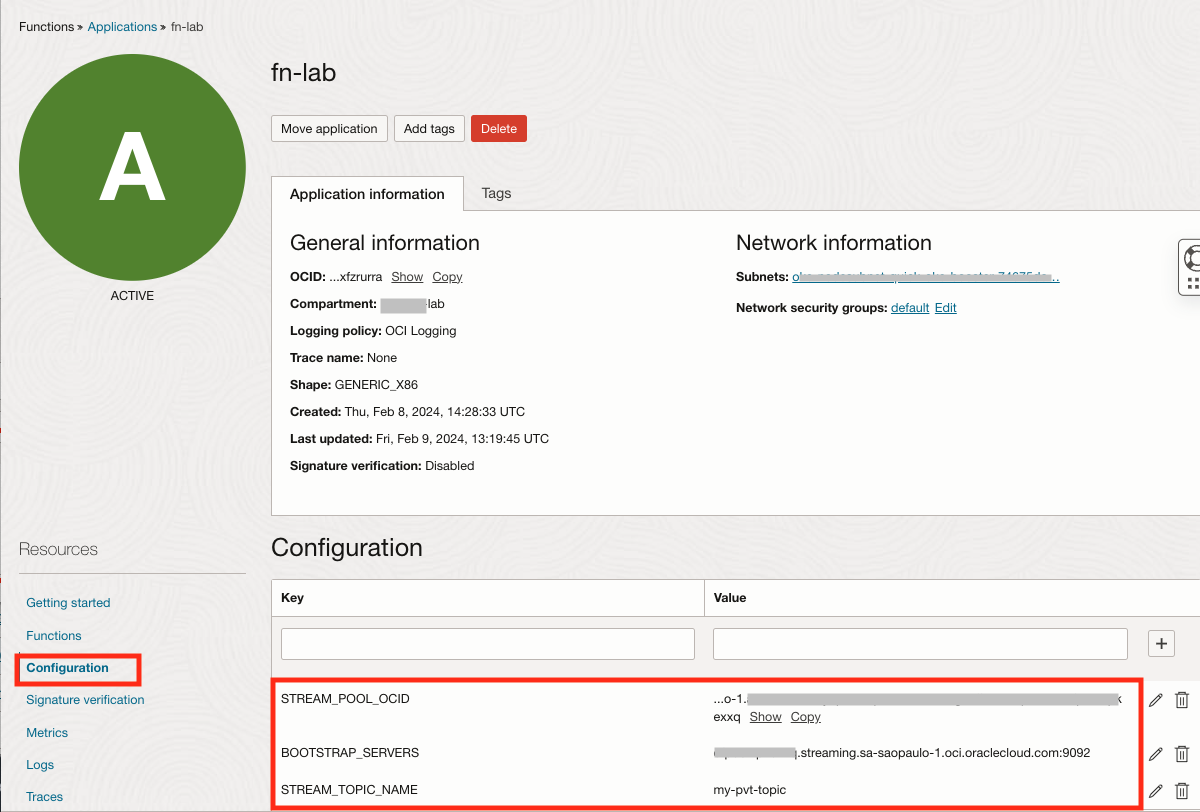The image size is (1200, 812).
Task: Select the STREAM_POOL_OCID key text
Action: coord(345,699)
